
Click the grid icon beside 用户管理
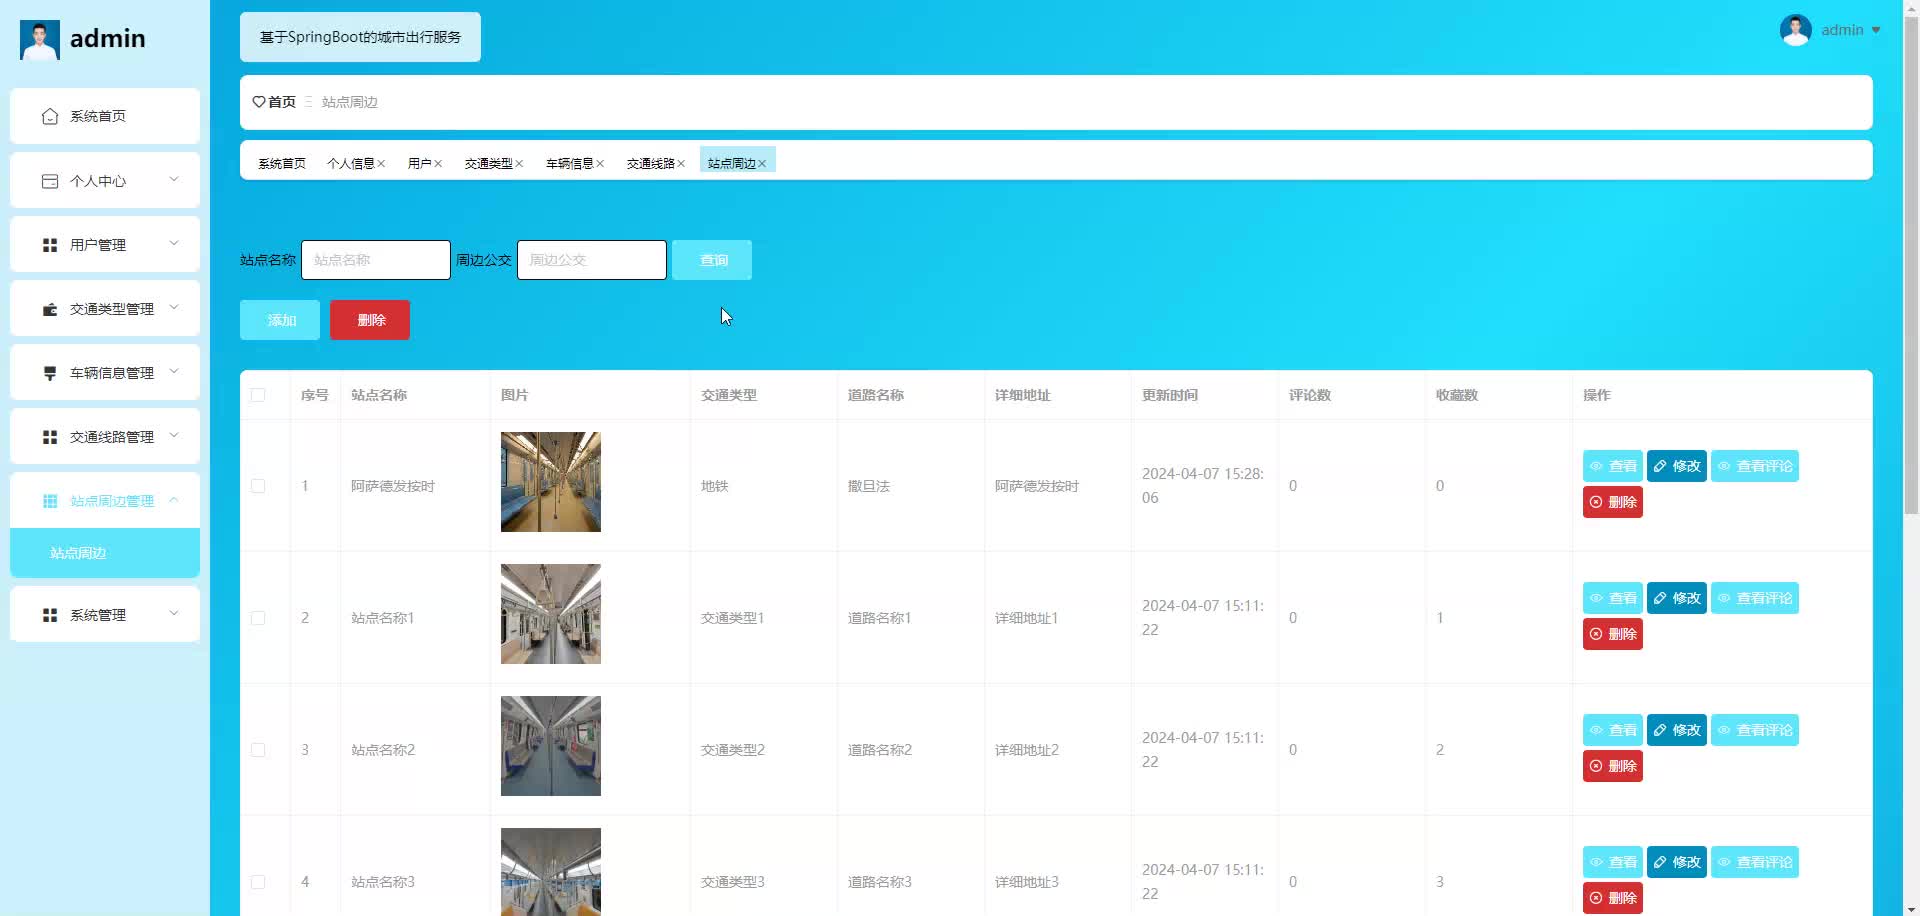(50, 245)
